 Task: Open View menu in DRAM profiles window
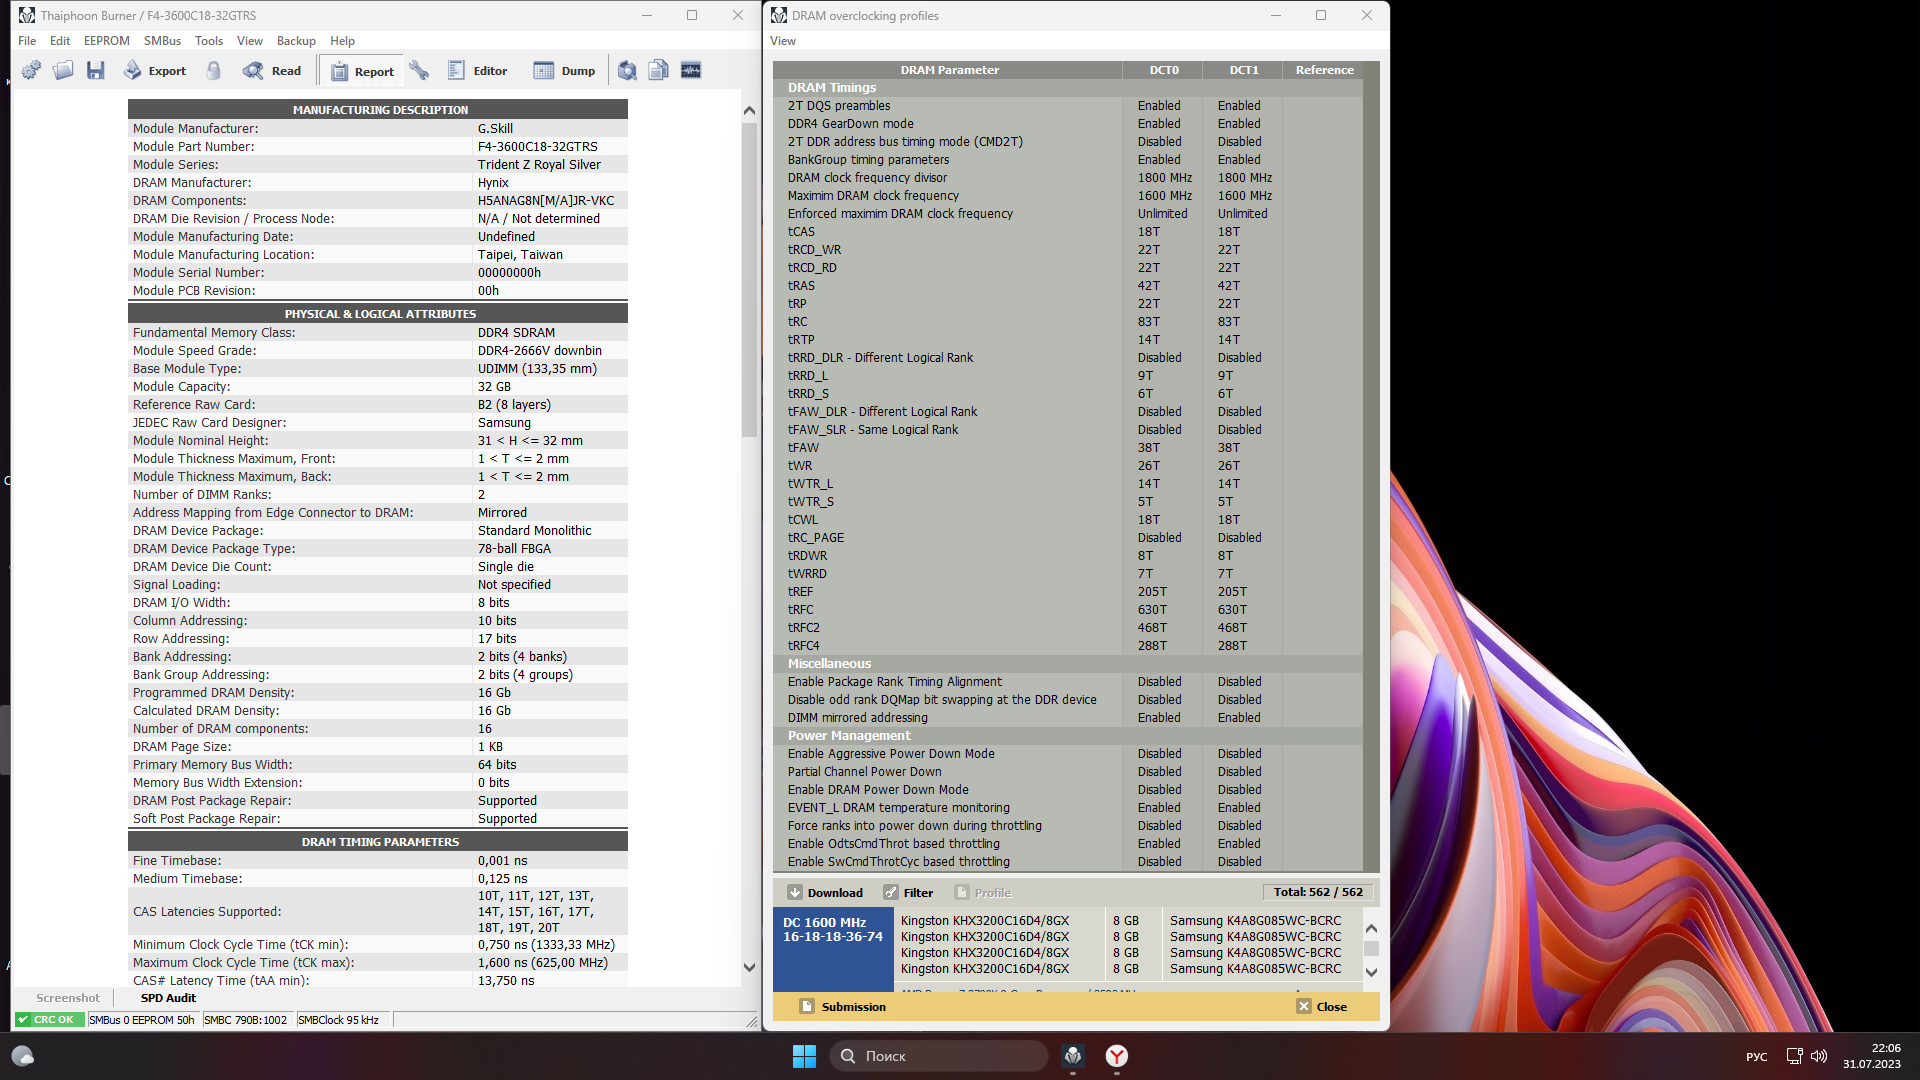tap(782, 41)
